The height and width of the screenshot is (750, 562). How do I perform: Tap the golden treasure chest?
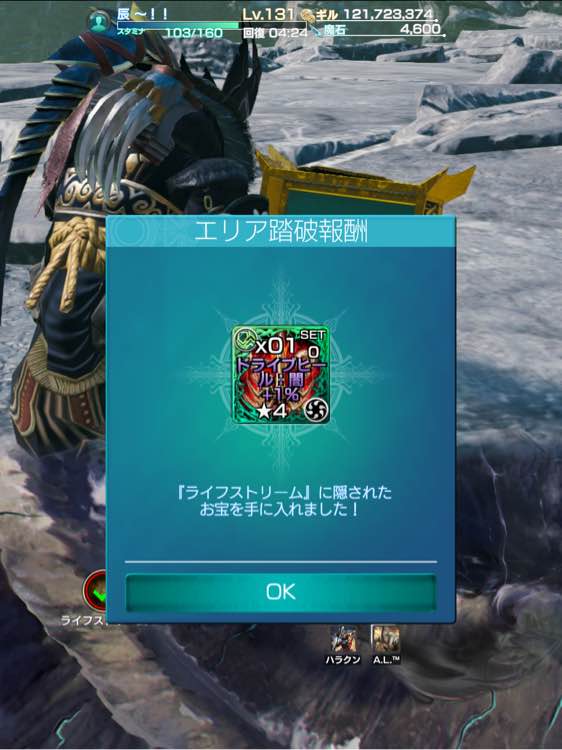click(x=364, y=184)
